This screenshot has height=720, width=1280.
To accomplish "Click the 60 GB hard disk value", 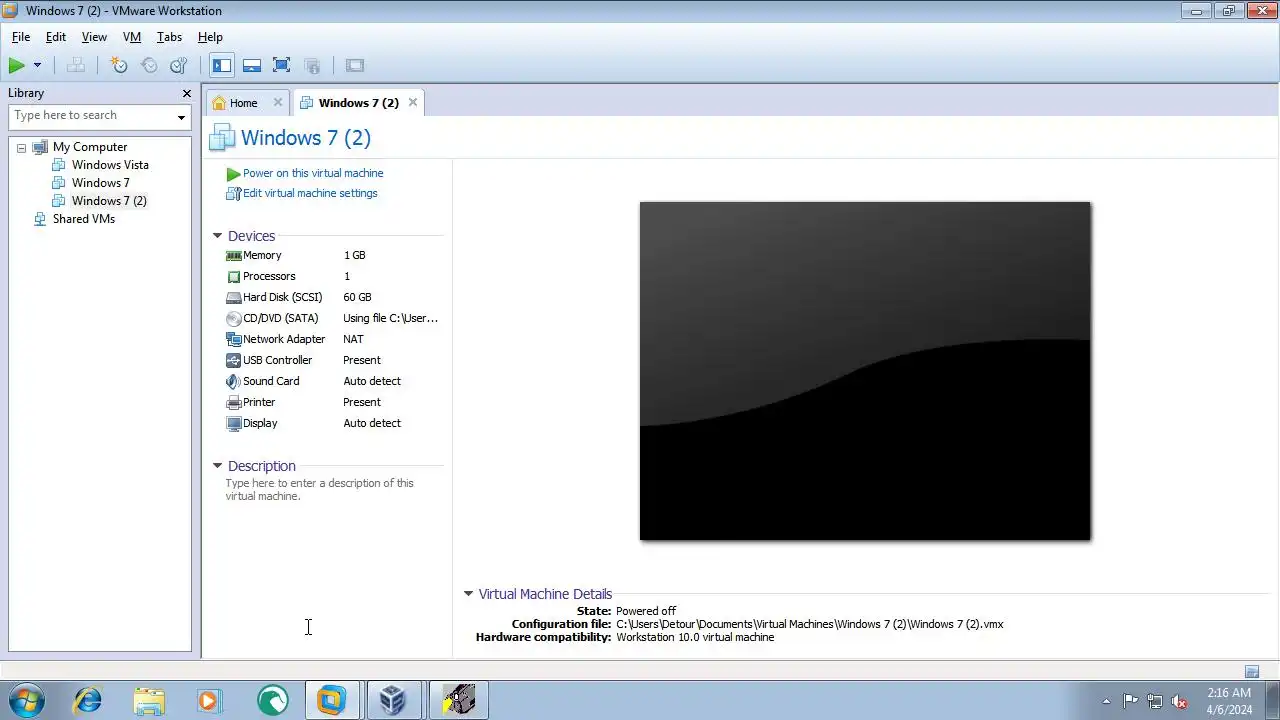I will tap(357, 297).
